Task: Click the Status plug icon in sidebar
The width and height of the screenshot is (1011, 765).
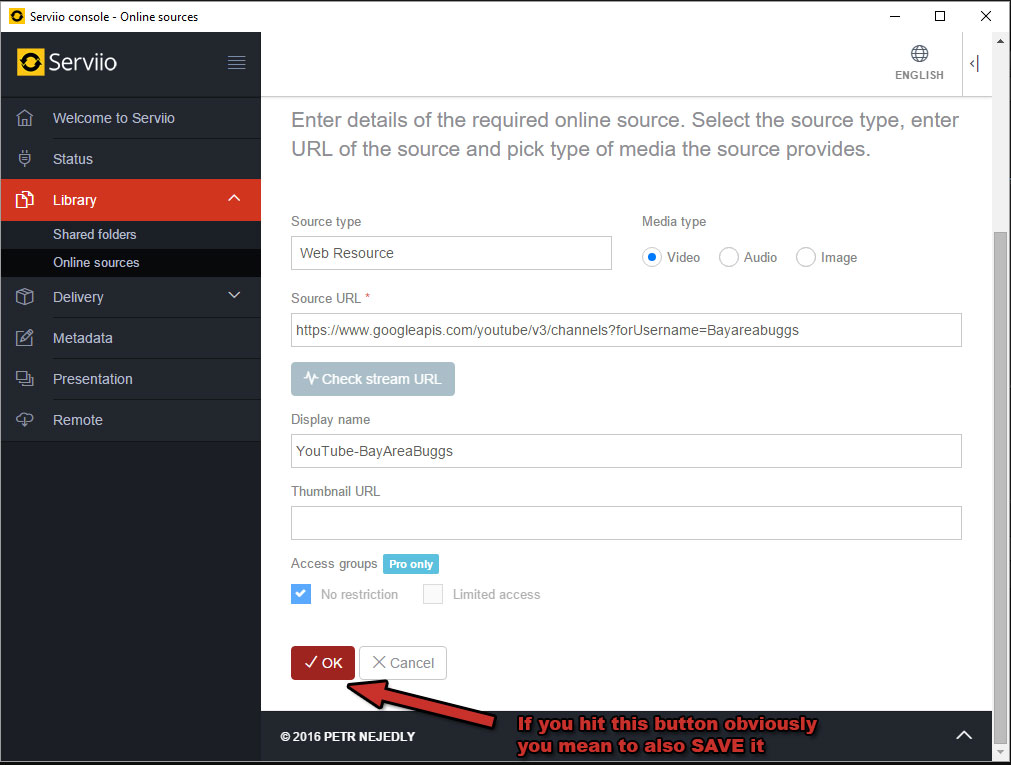Action: click(26, 159)
